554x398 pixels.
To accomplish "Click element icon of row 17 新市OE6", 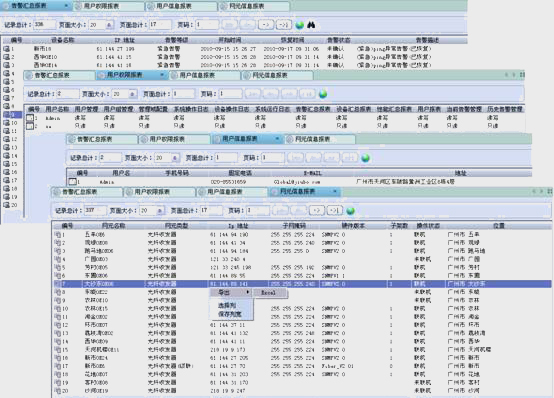I will (x=58, y=366).
